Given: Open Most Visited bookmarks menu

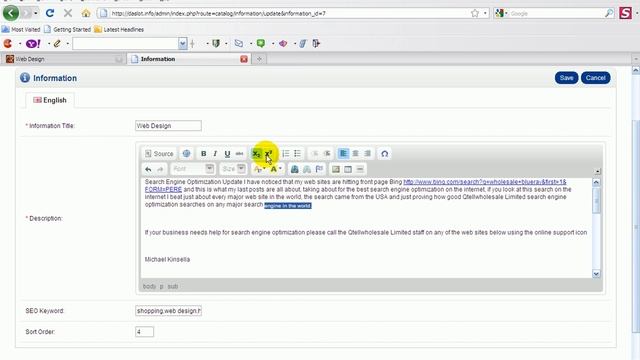Looking at the screenshot, I should (21, 29).
